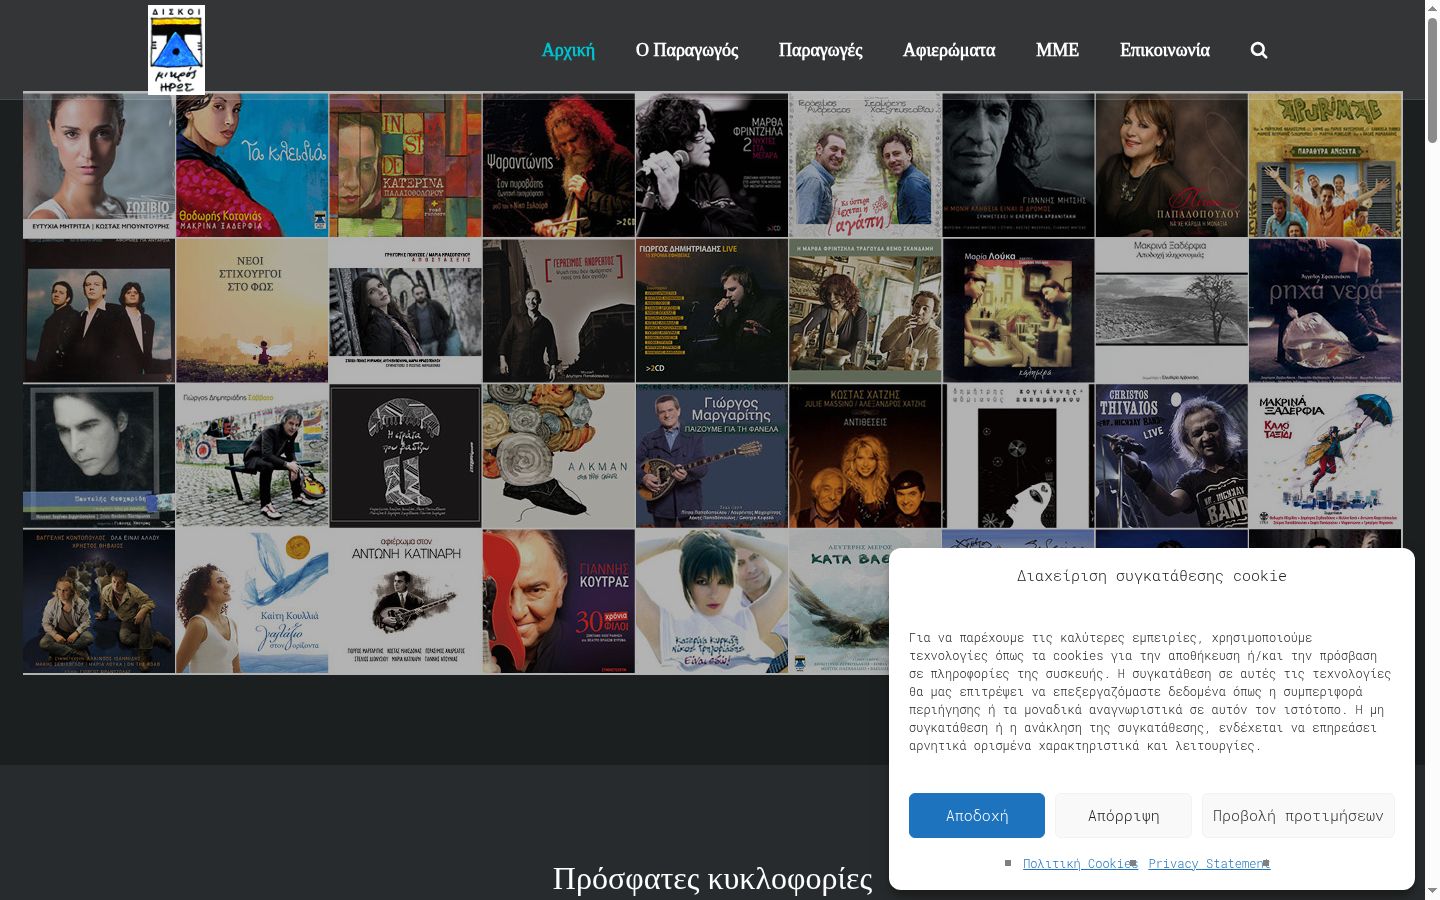The height and width of the screenshot is (900, 1440).
Task: Open the Επικοινωνία page
Action: 1165,50
